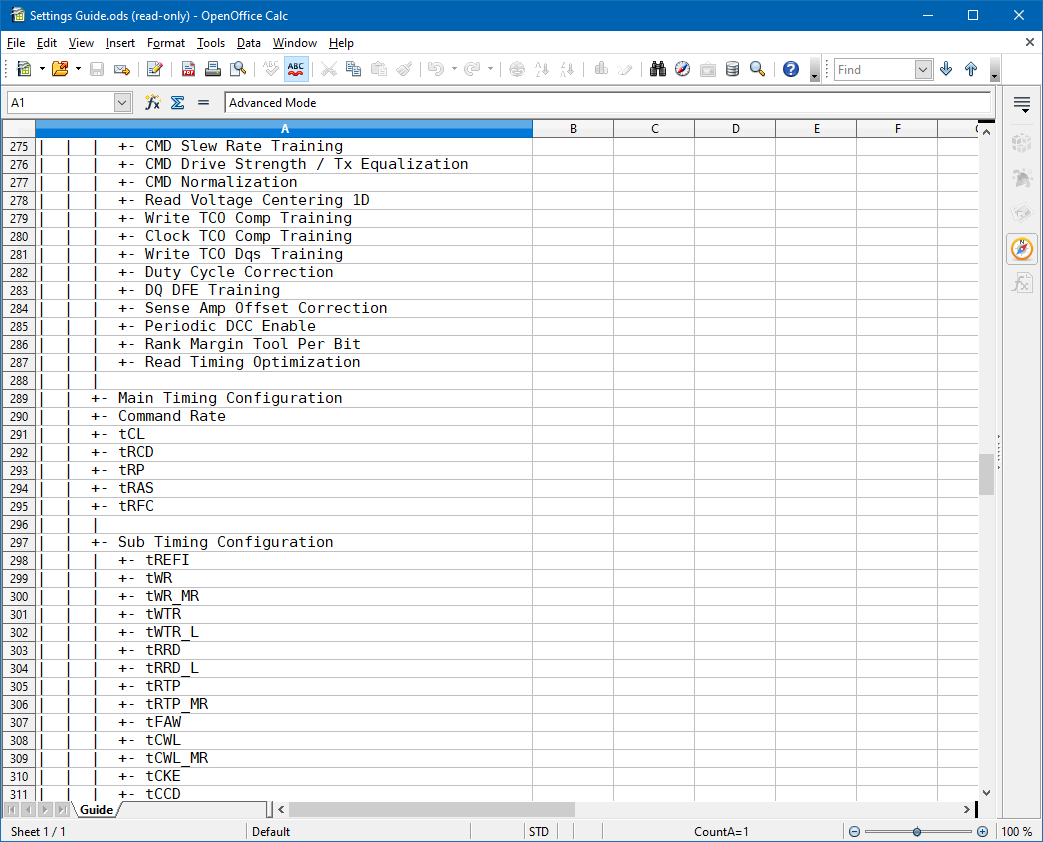The image size is (1043, 842).
Task: Click Find Next down arrow button
Action: point(946,69)
